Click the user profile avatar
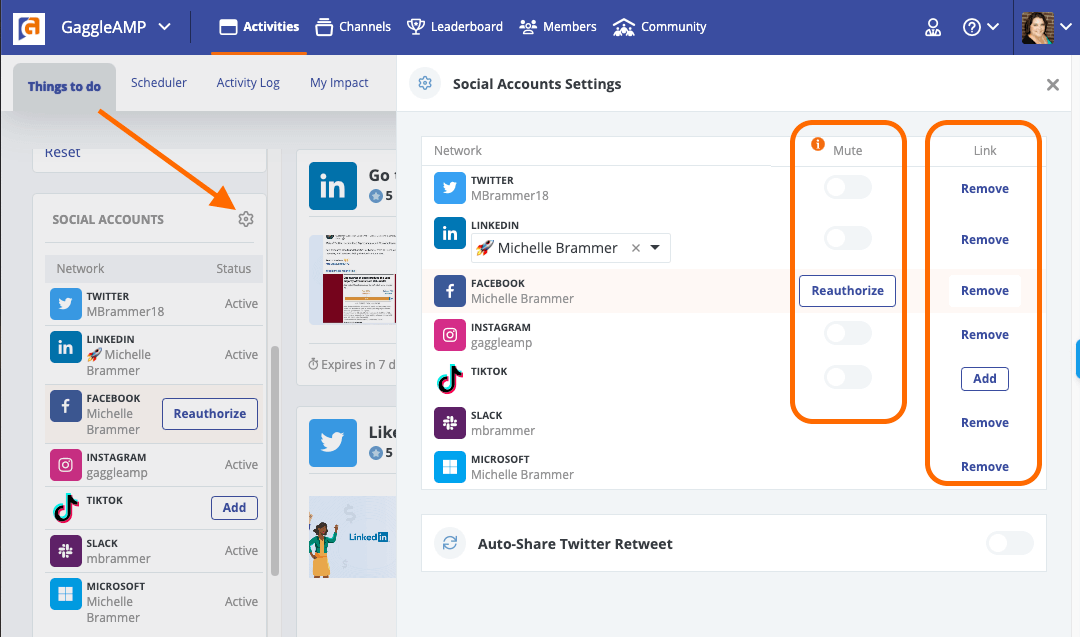 [1037, 28]
